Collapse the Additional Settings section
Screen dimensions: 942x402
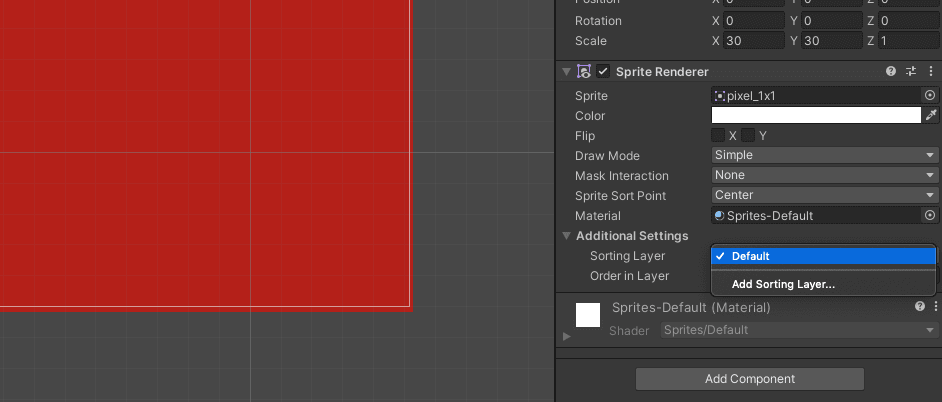tap(566, 236)
